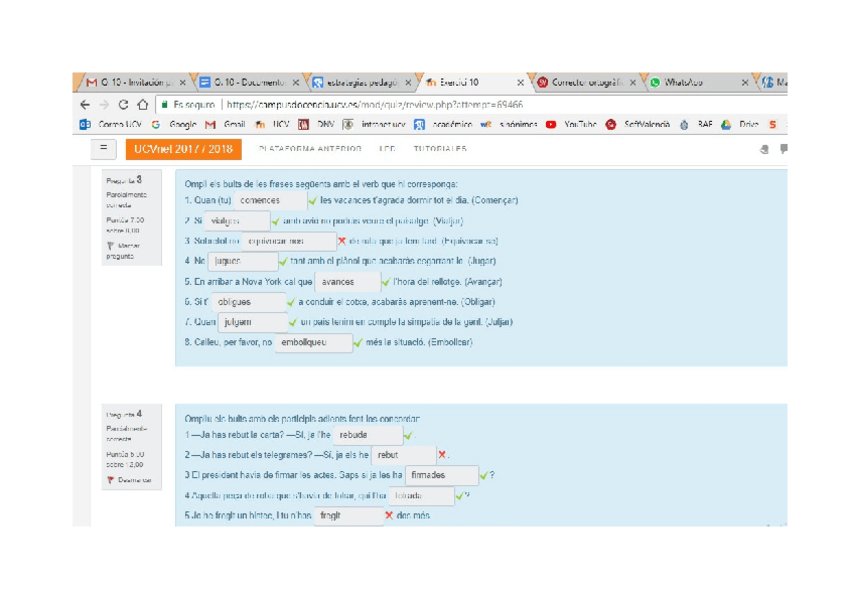Open the académico bookmark
Viewport: 848px width, 599px height.
coord(443,124)
